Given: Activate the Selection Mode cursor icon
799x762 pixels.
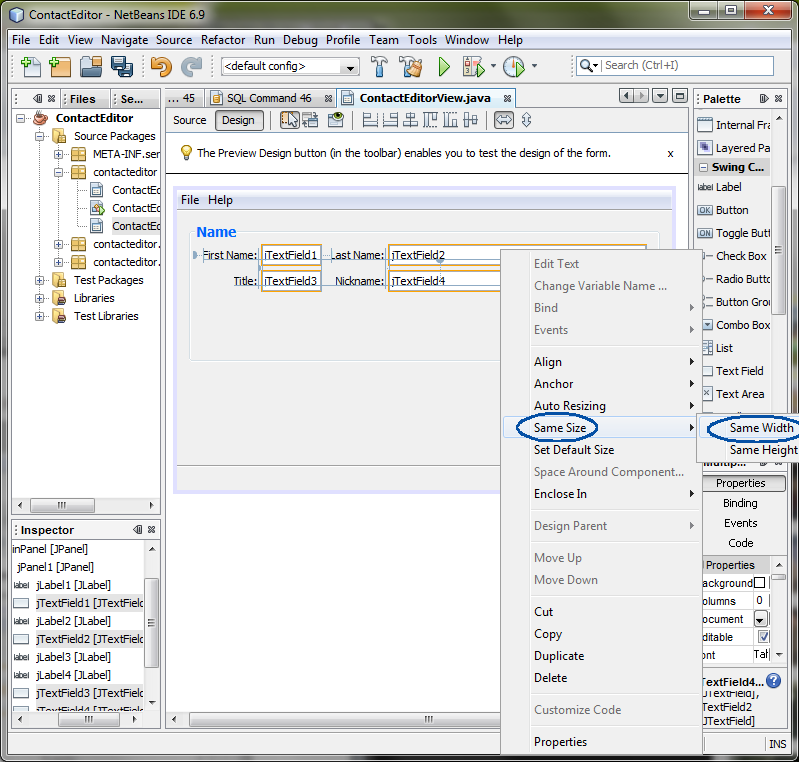Looking at the screenshot, I should [289, 120].
